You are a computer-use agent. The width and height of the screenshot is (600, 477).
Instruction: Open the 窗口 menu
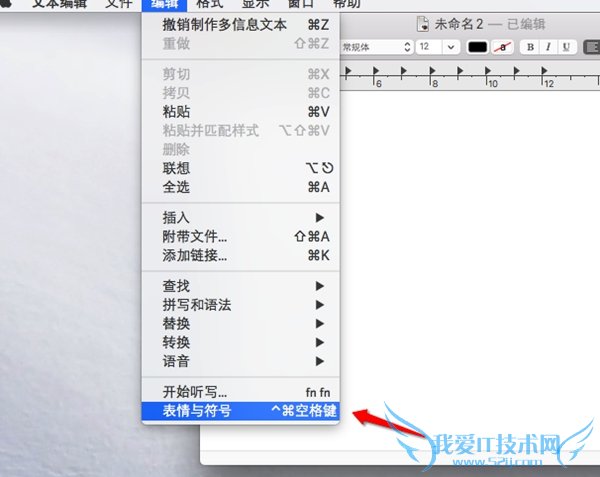[301, 4]
